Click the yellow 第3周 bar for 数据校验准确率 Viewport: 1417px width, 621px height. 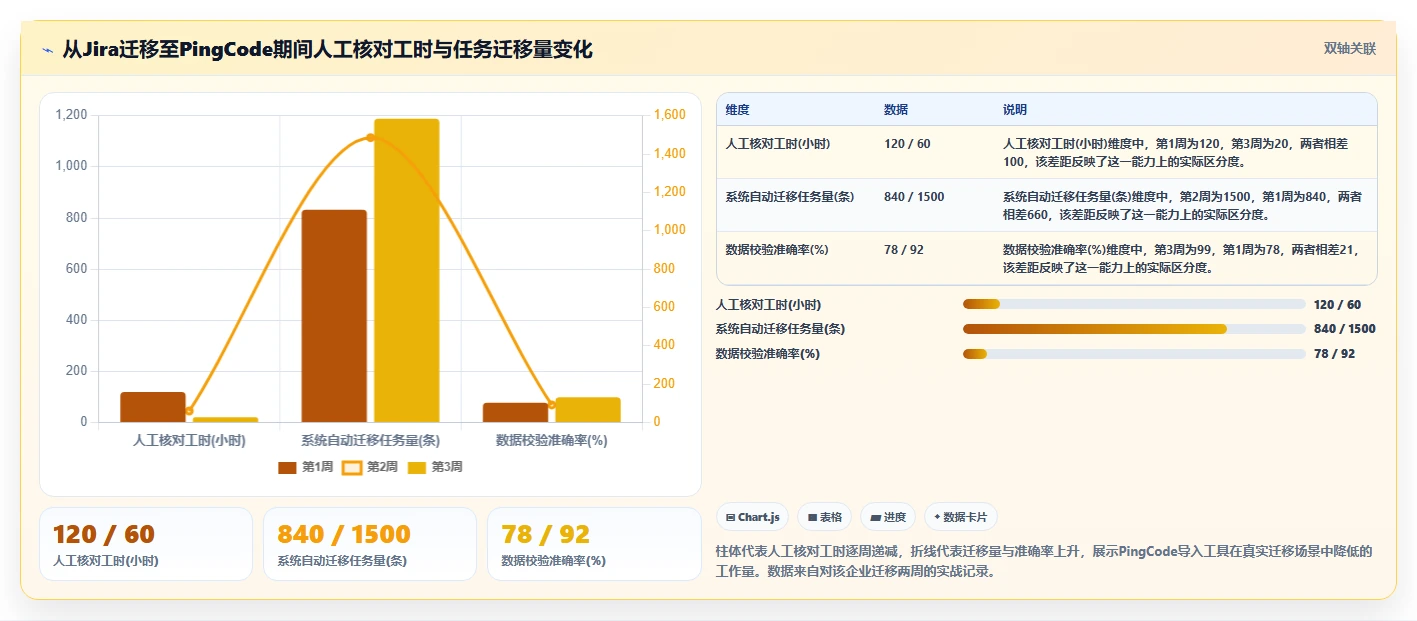click(588, 410)
